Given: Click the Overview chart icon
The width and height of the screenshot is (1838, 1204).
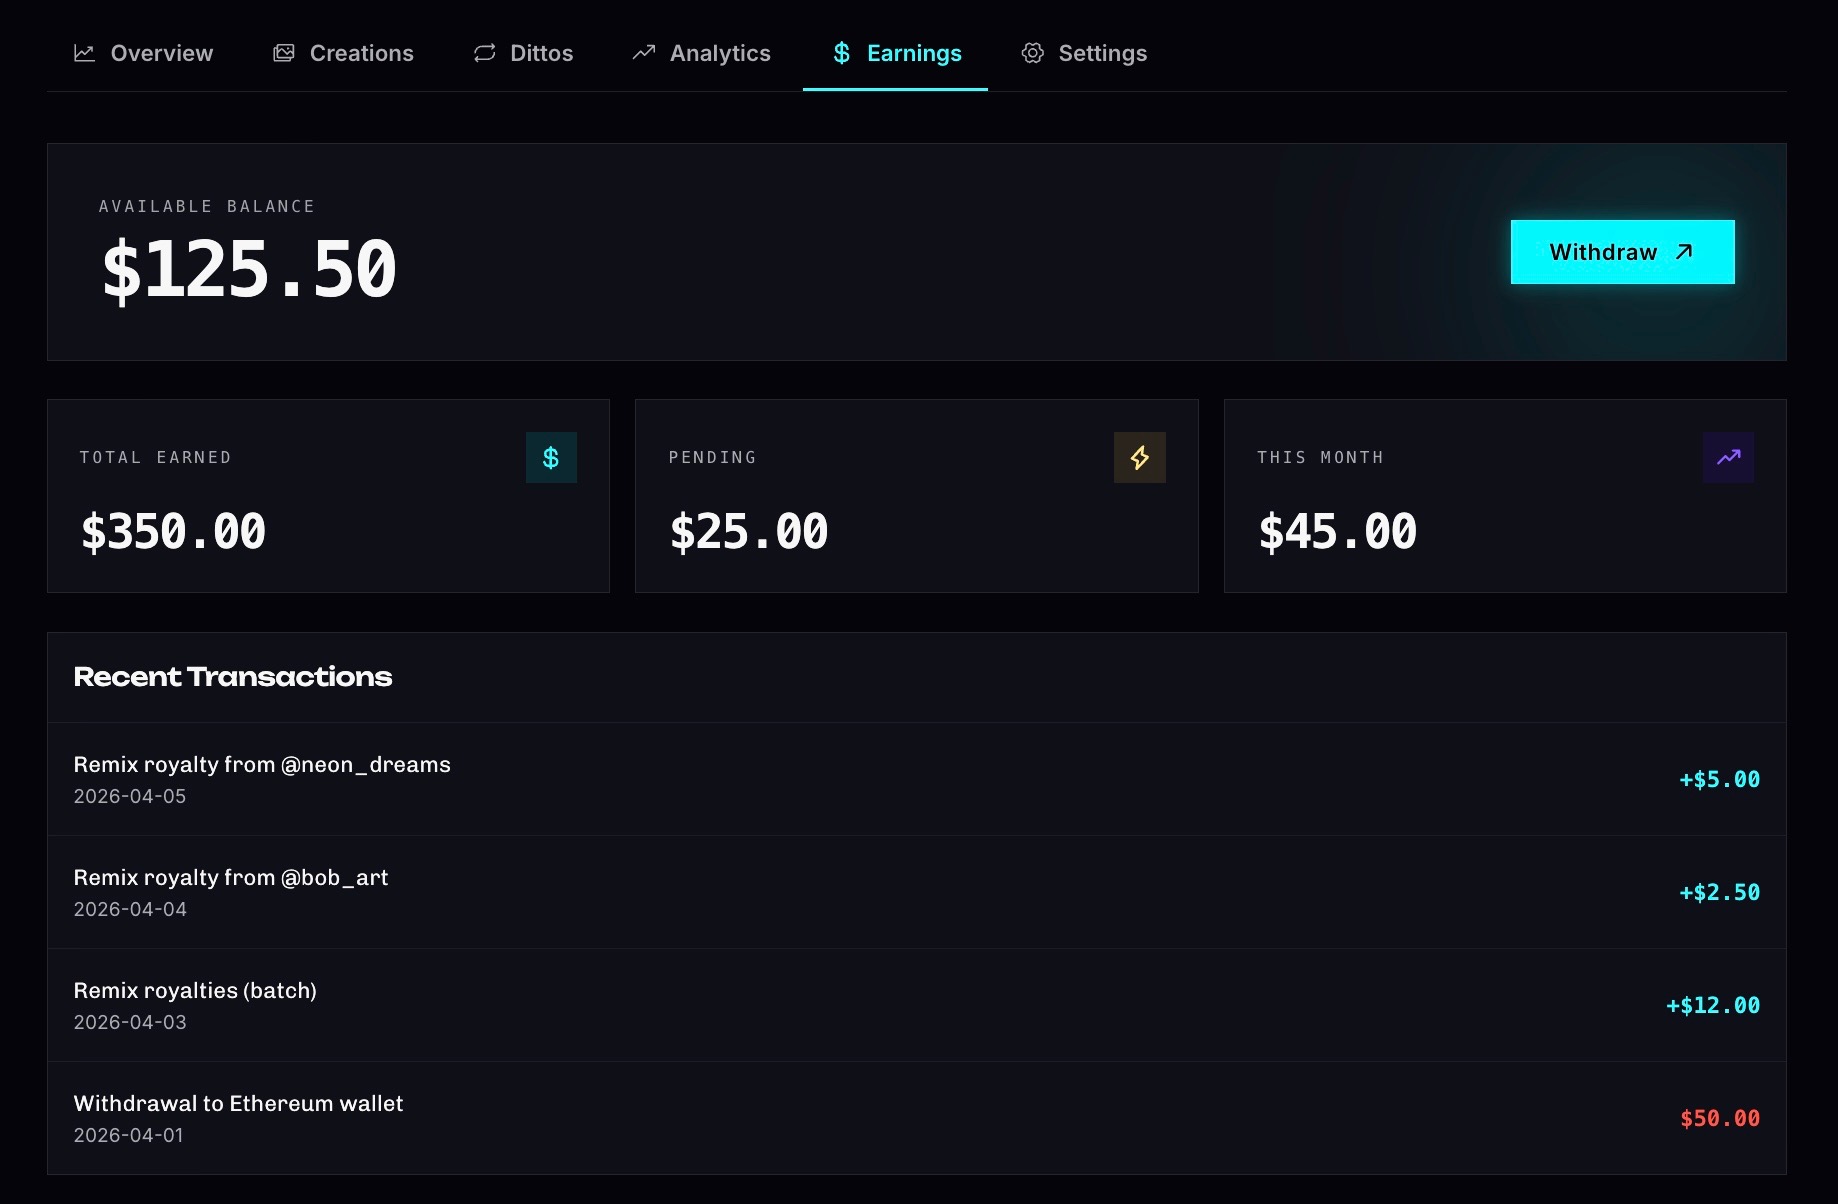Looking at the screenshot, I should [x=85, y=53].
